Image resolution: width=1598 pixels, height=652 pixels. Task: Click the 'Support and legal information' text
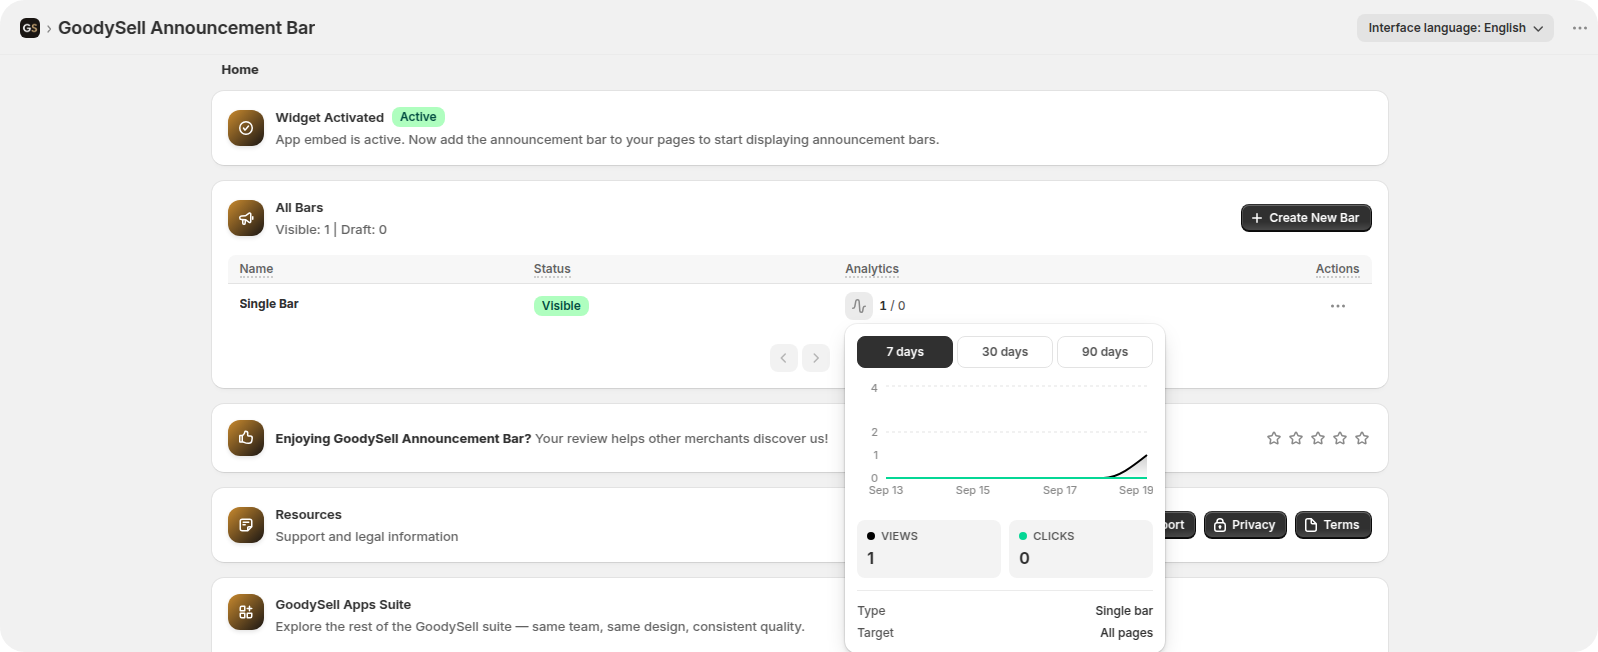pos(367,537)
